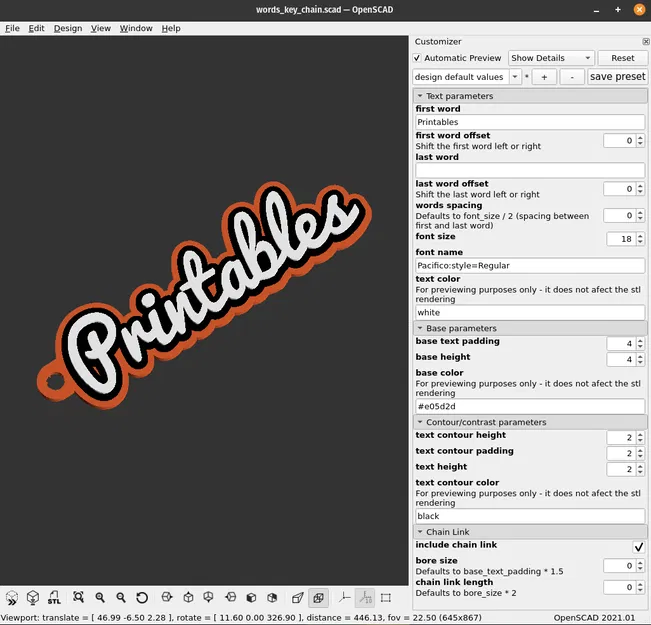Open the Design menu

[68, 28]
